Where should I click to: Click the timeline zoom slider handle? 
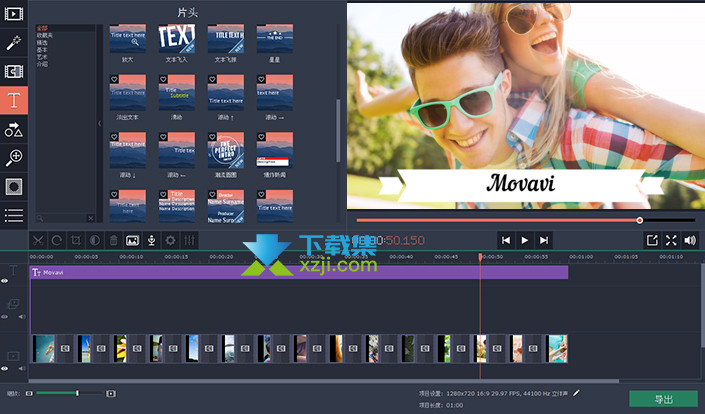click(x=77, y=393)
